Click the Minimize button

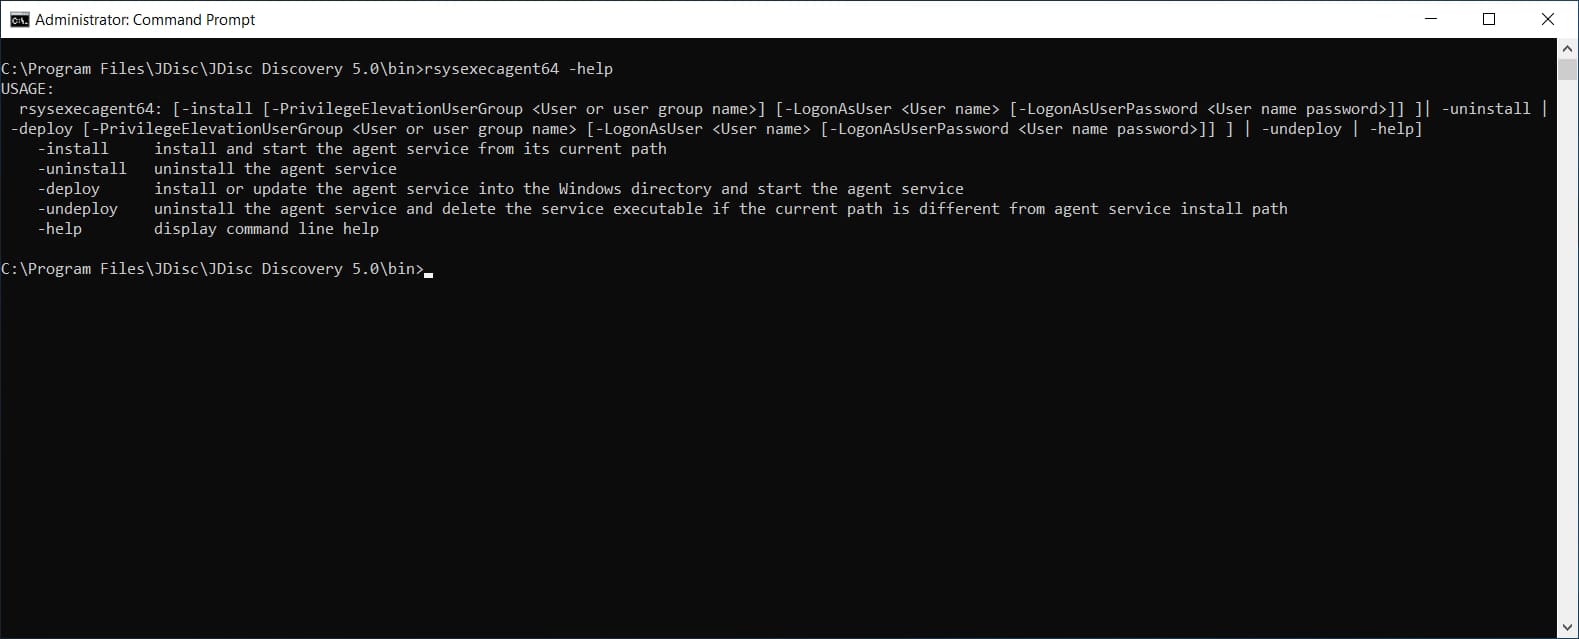click(x=1431, y=19)
